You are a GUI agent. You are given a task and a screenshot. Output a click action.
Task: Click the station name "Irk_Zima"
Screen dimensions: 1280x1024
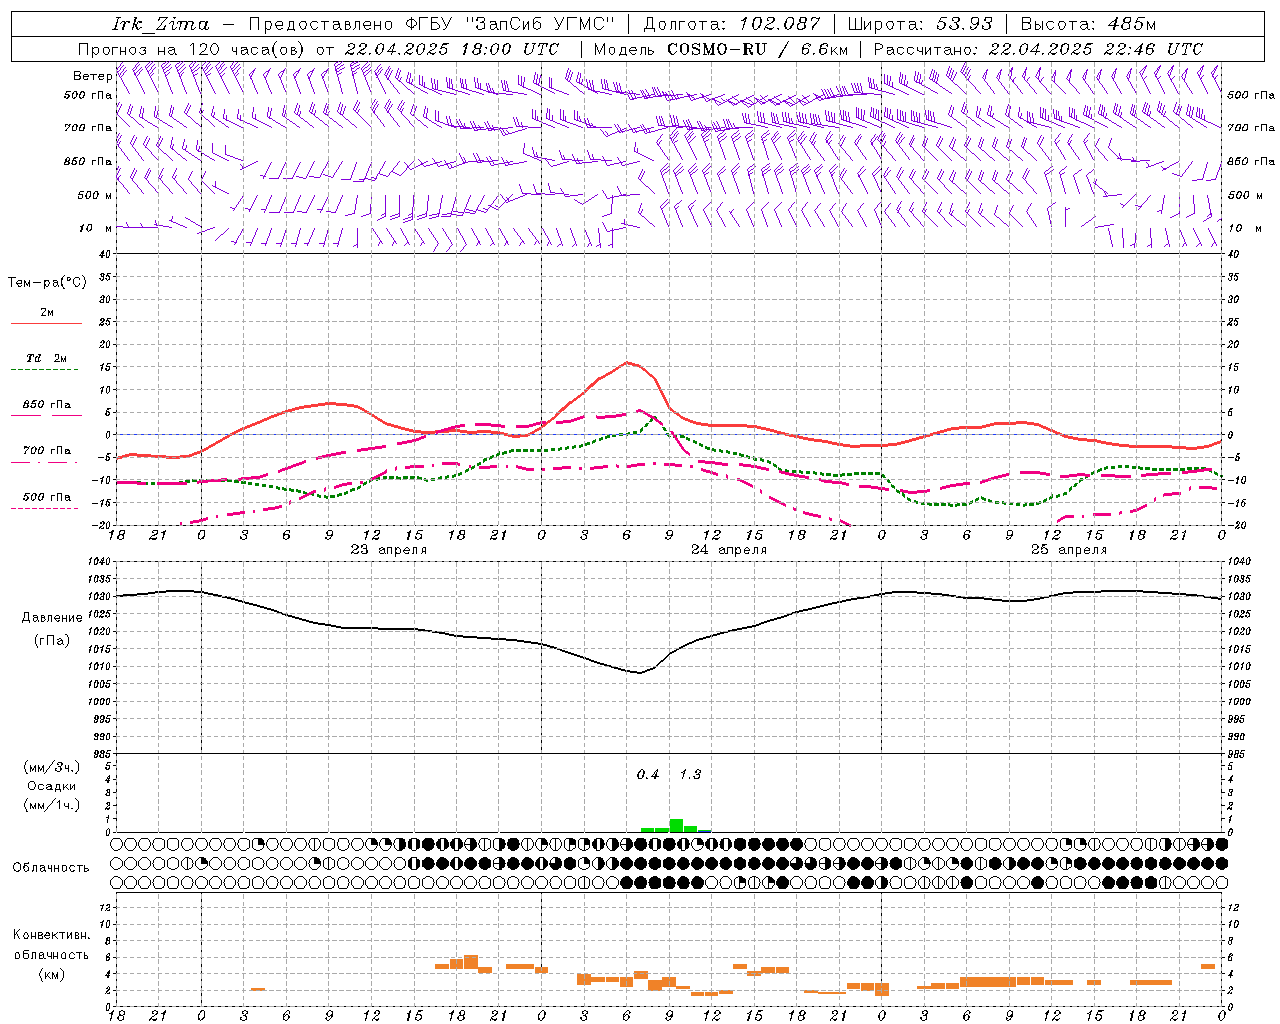160,24
